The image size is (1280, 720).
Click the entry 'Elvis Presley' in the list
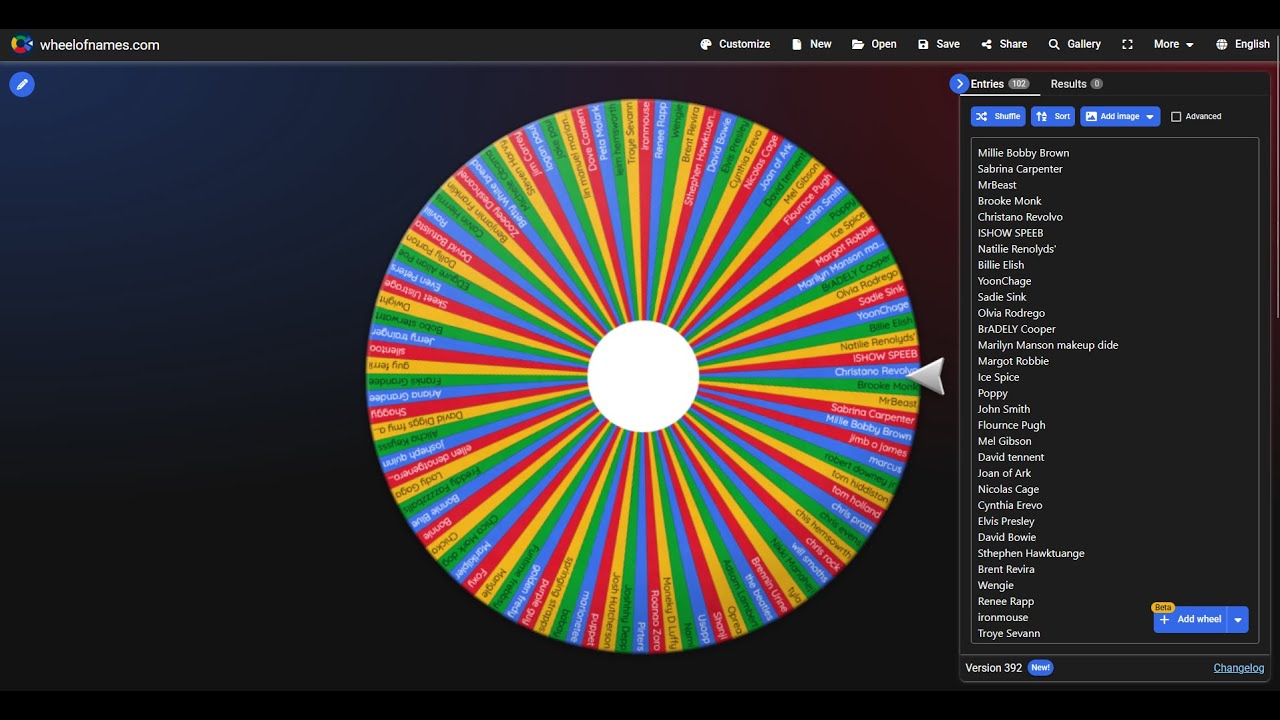pyautogui.click(x=1006, y=521)
